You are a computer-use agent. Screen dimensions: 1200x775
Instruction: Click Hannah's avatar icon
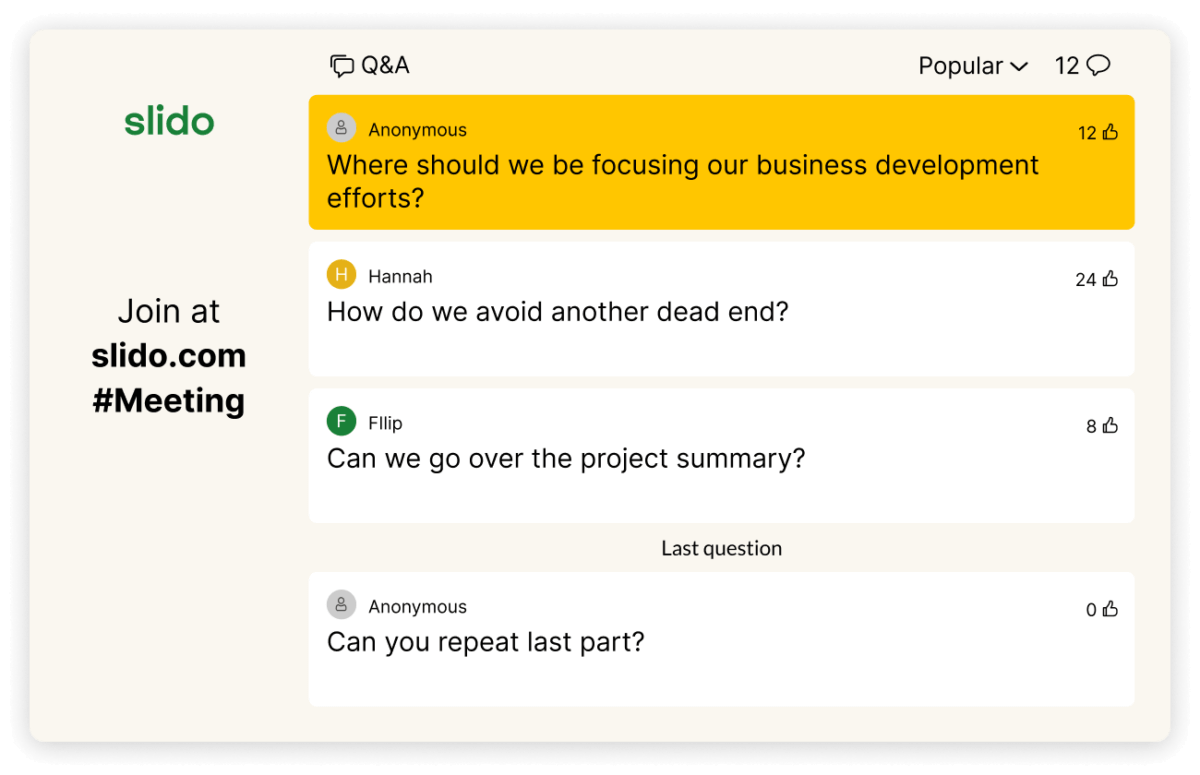click(340, 274)
